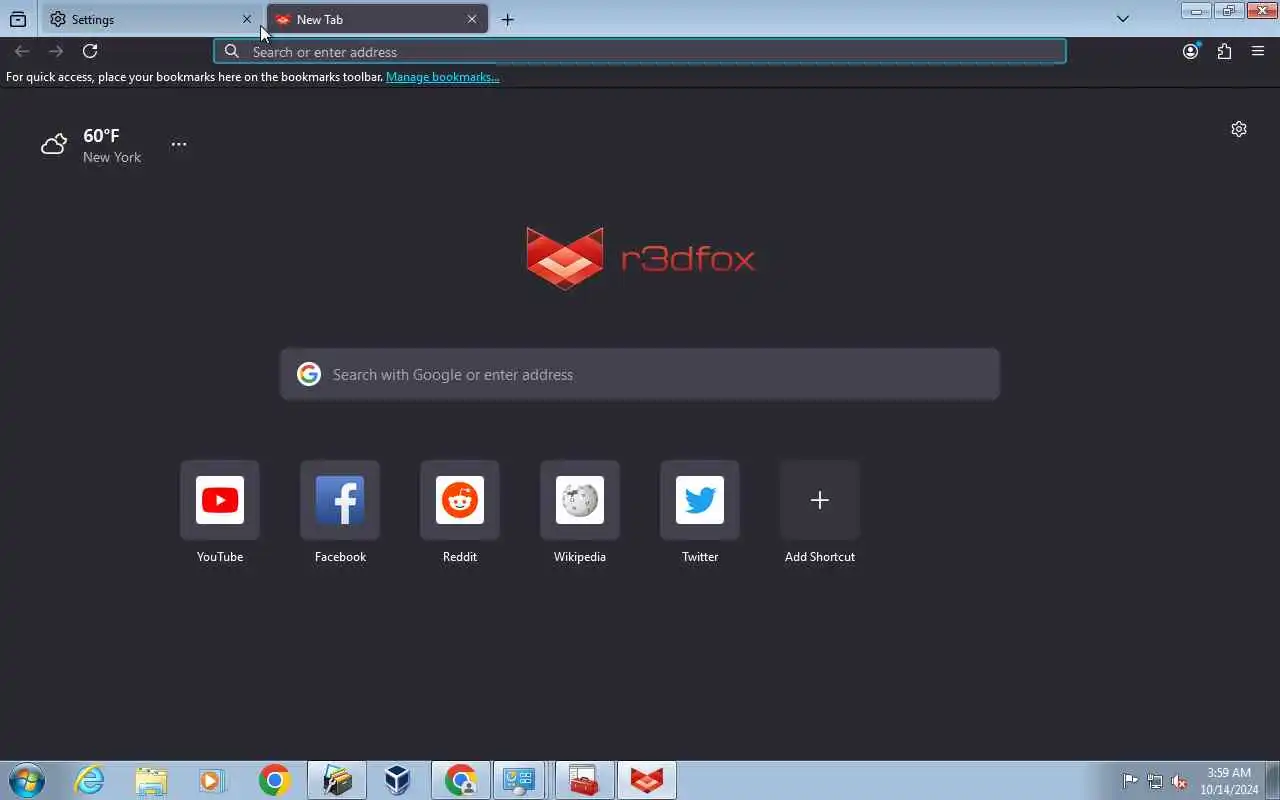The width and height of the screenshot is (1280, 800).
Task: Click the 60°F temperature reading
Action: [x=101, y=136]
